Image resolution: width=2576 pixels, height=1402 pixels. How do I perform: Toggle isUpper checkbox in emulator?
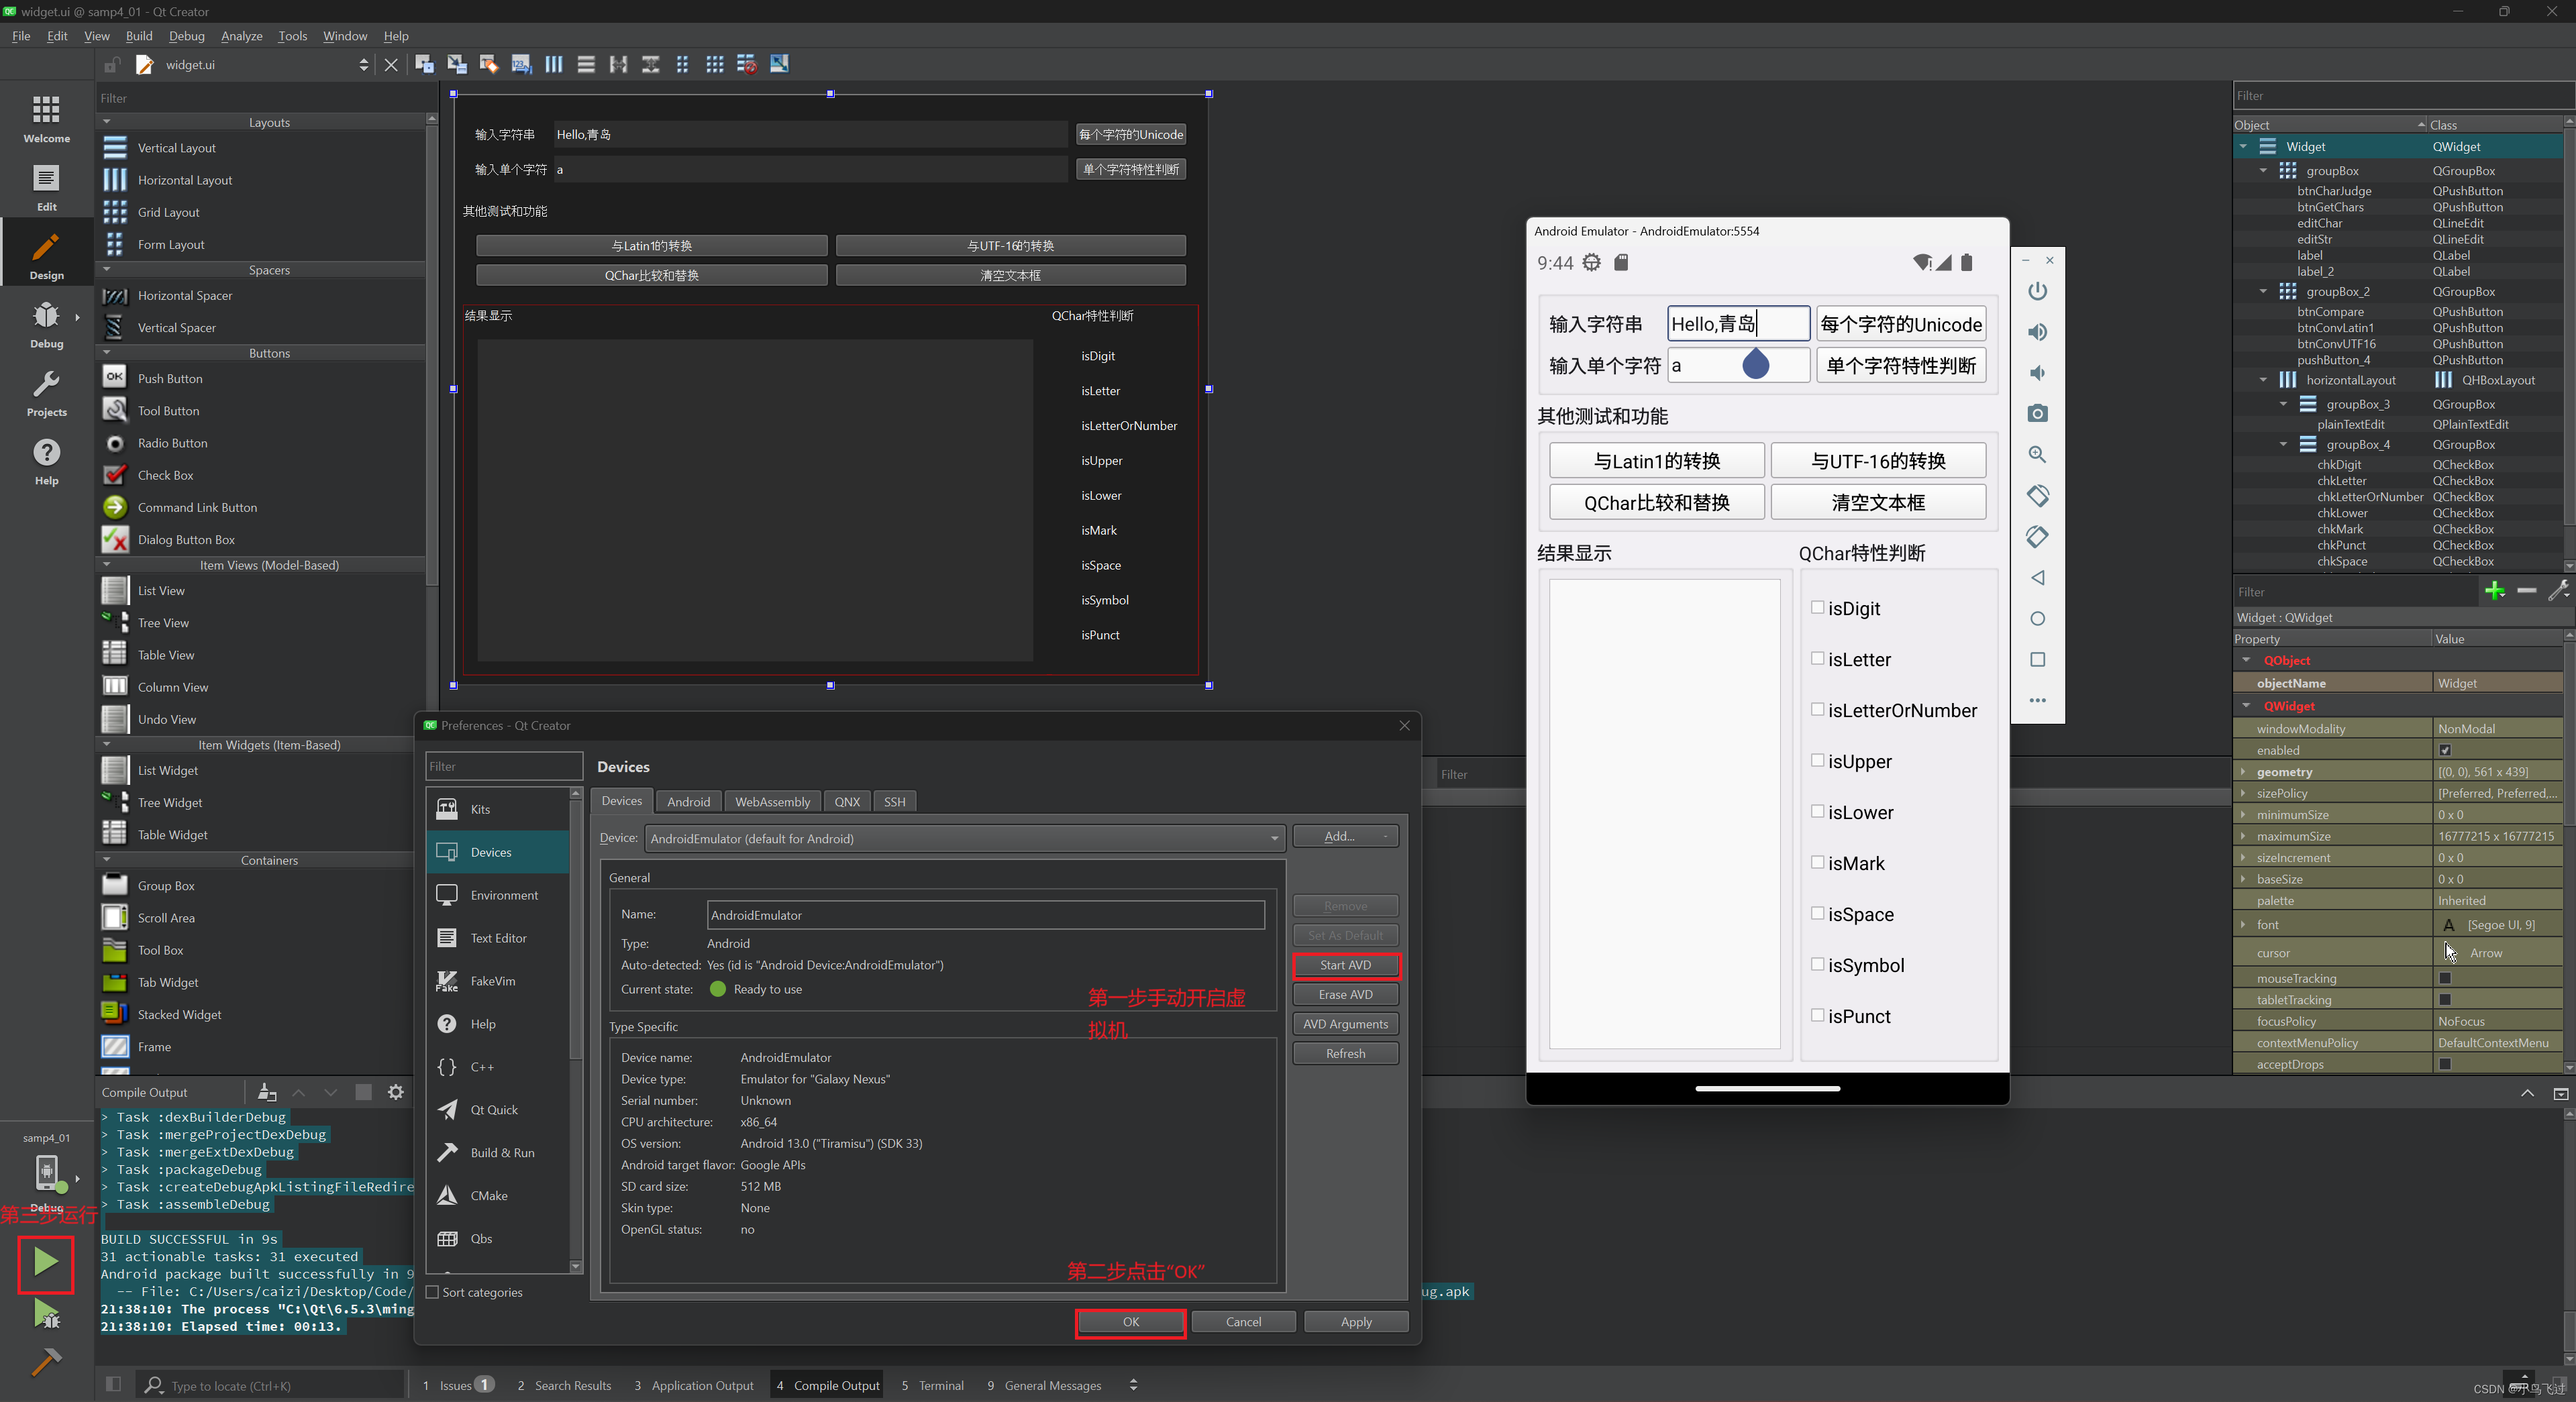(1817, 760)
